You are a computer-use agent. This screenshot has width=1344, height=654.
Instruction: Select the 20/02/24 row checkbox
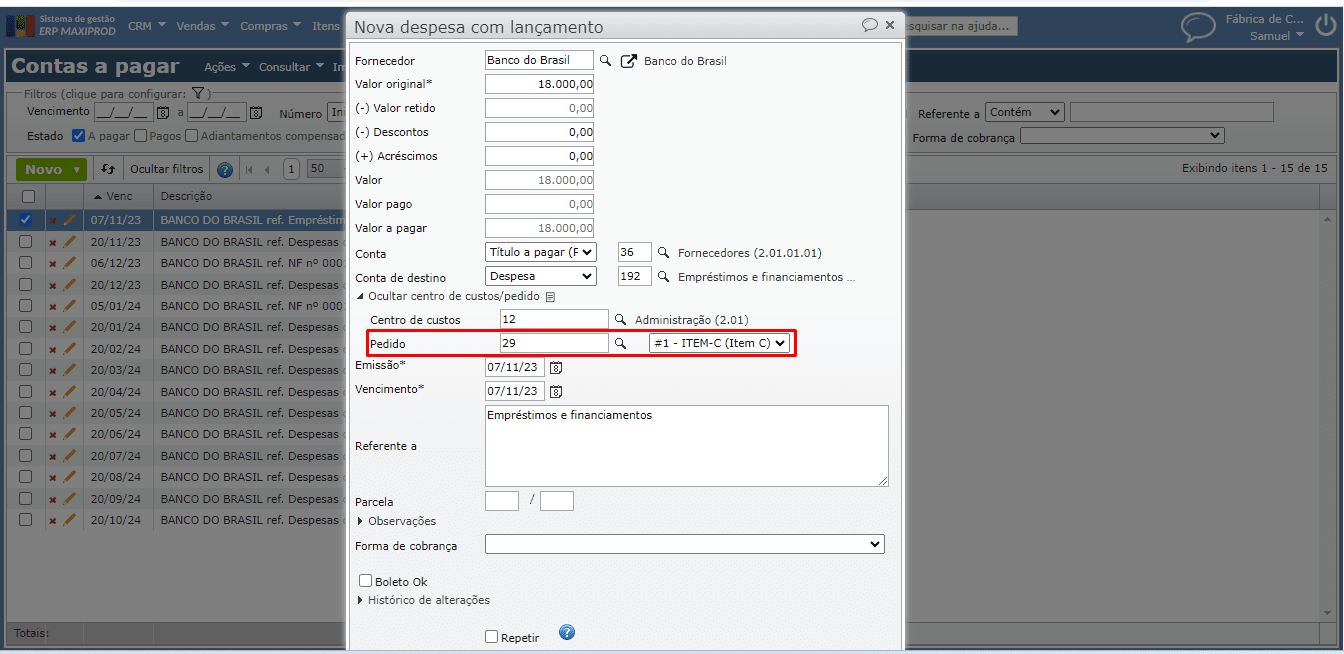[x=26, y=349]
